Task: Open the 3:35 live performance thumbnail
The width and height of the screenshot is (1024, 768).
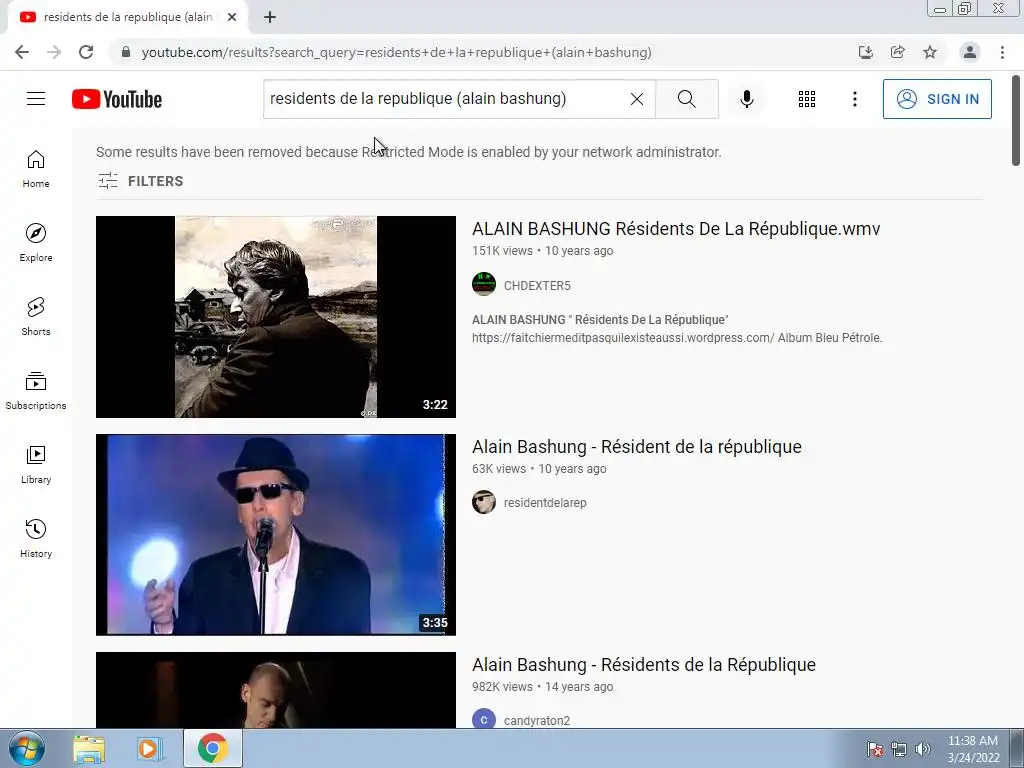Action: 276,535
